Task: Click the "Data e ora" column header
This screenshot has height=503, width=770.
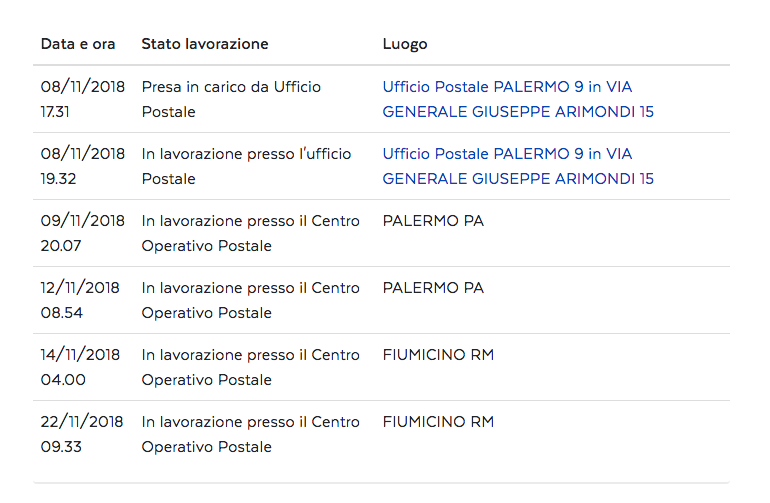Action: pos(78,44)
